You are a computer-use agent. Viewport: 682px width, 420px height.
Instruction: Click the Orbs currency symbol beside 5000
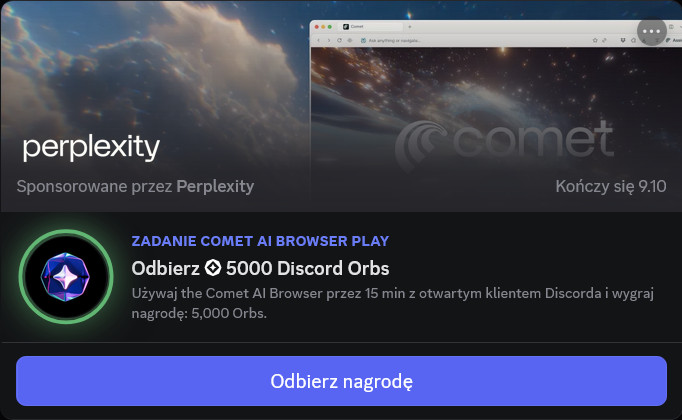coord(213,268)
